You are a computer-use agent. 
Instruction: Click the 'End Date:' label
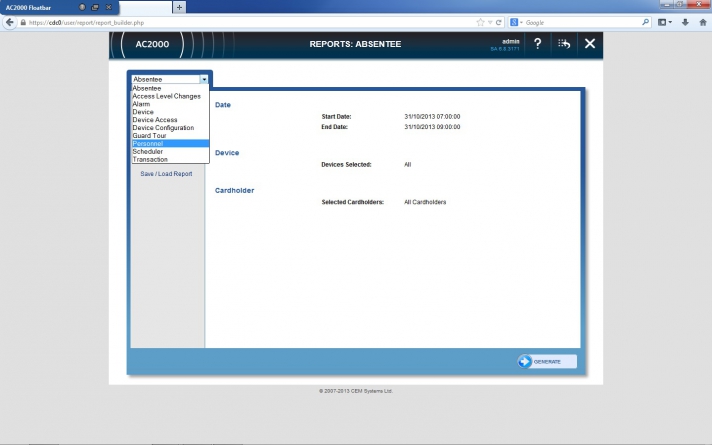(x=334, y=127)
